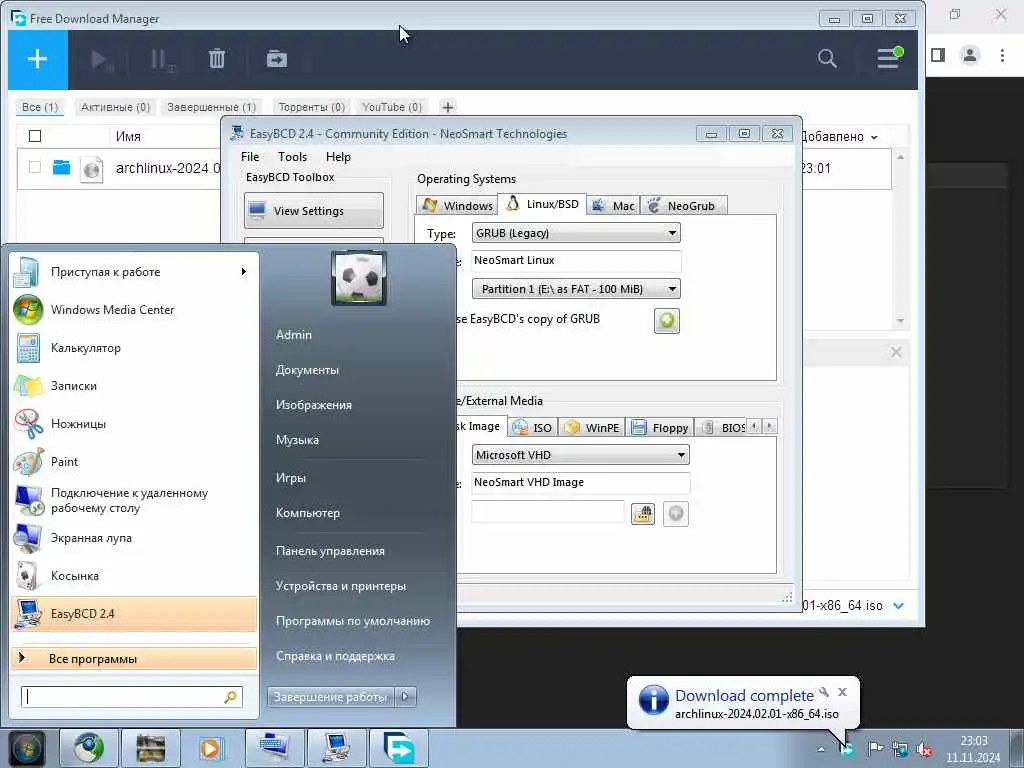Screen dimensions: 1024x768
Task: Open the Tools menu in EasyBCD
Action: pyautogui.click(x=292, y=157)
